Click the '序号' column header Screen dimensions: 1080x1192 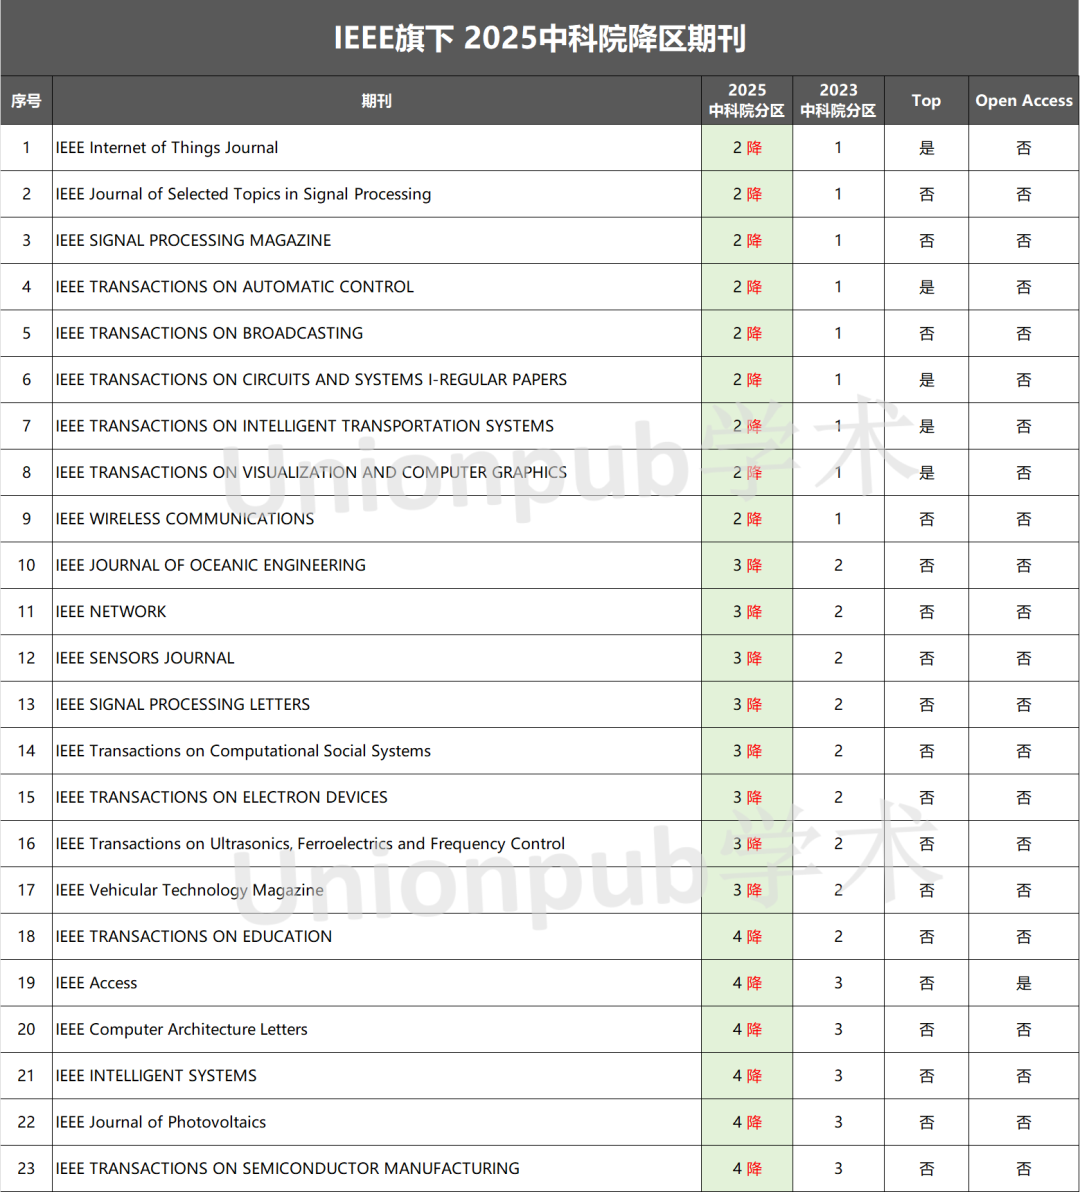coord(27,100)
